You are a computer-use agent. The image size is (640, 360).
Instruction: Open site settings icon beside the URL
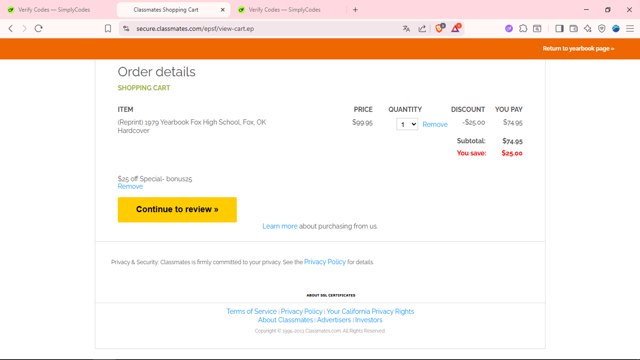tap(126, 29)
